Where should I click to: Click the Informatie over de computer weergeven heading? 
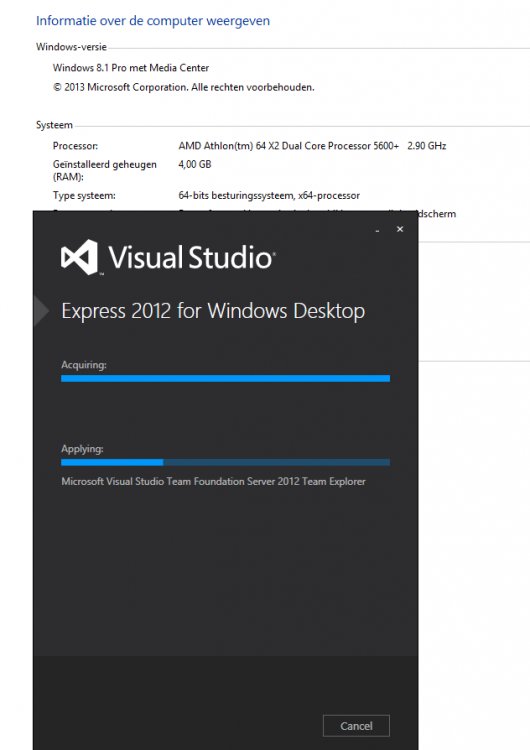coord(153,21)
